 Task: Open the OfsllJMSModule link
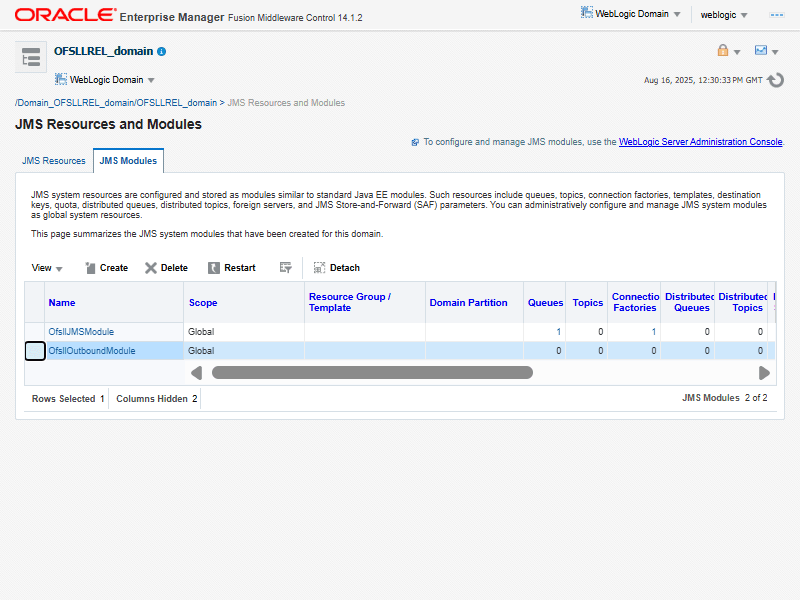tap(81, 332)
